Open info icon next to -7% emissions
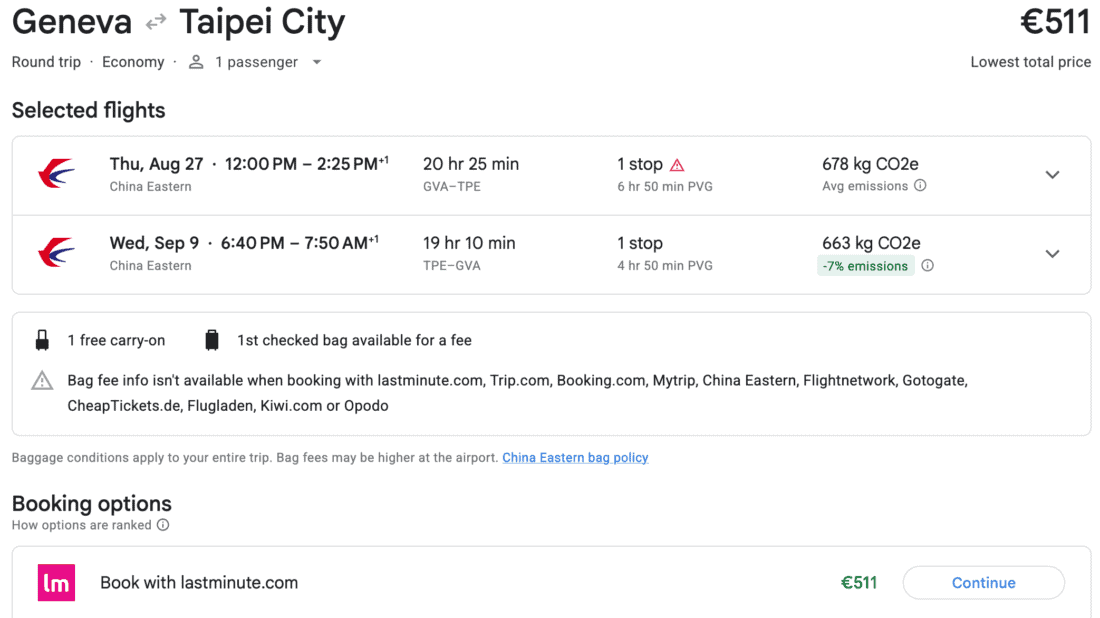This screenshot has height=618, width=1100. tap(927, 265)
